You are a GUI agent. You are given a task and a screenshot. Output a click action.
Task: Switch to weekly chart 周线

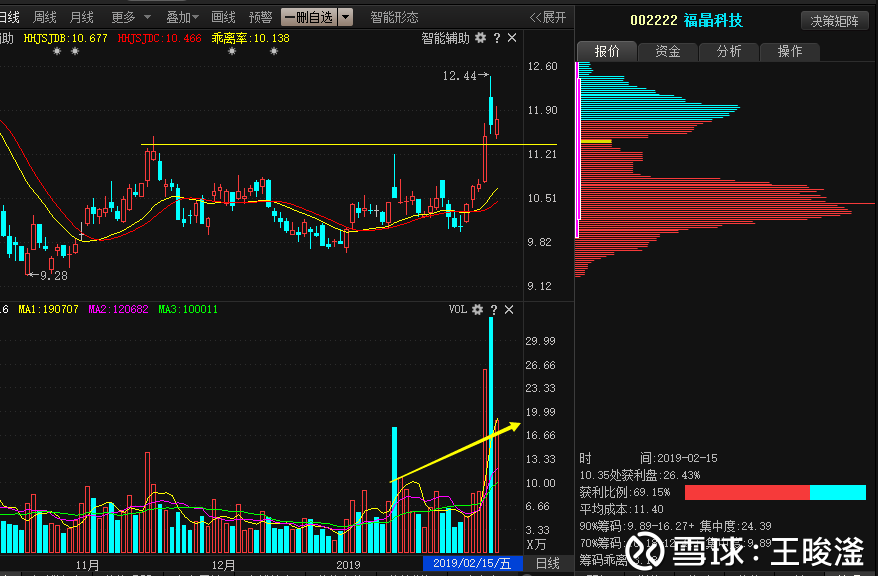point(45,17)
